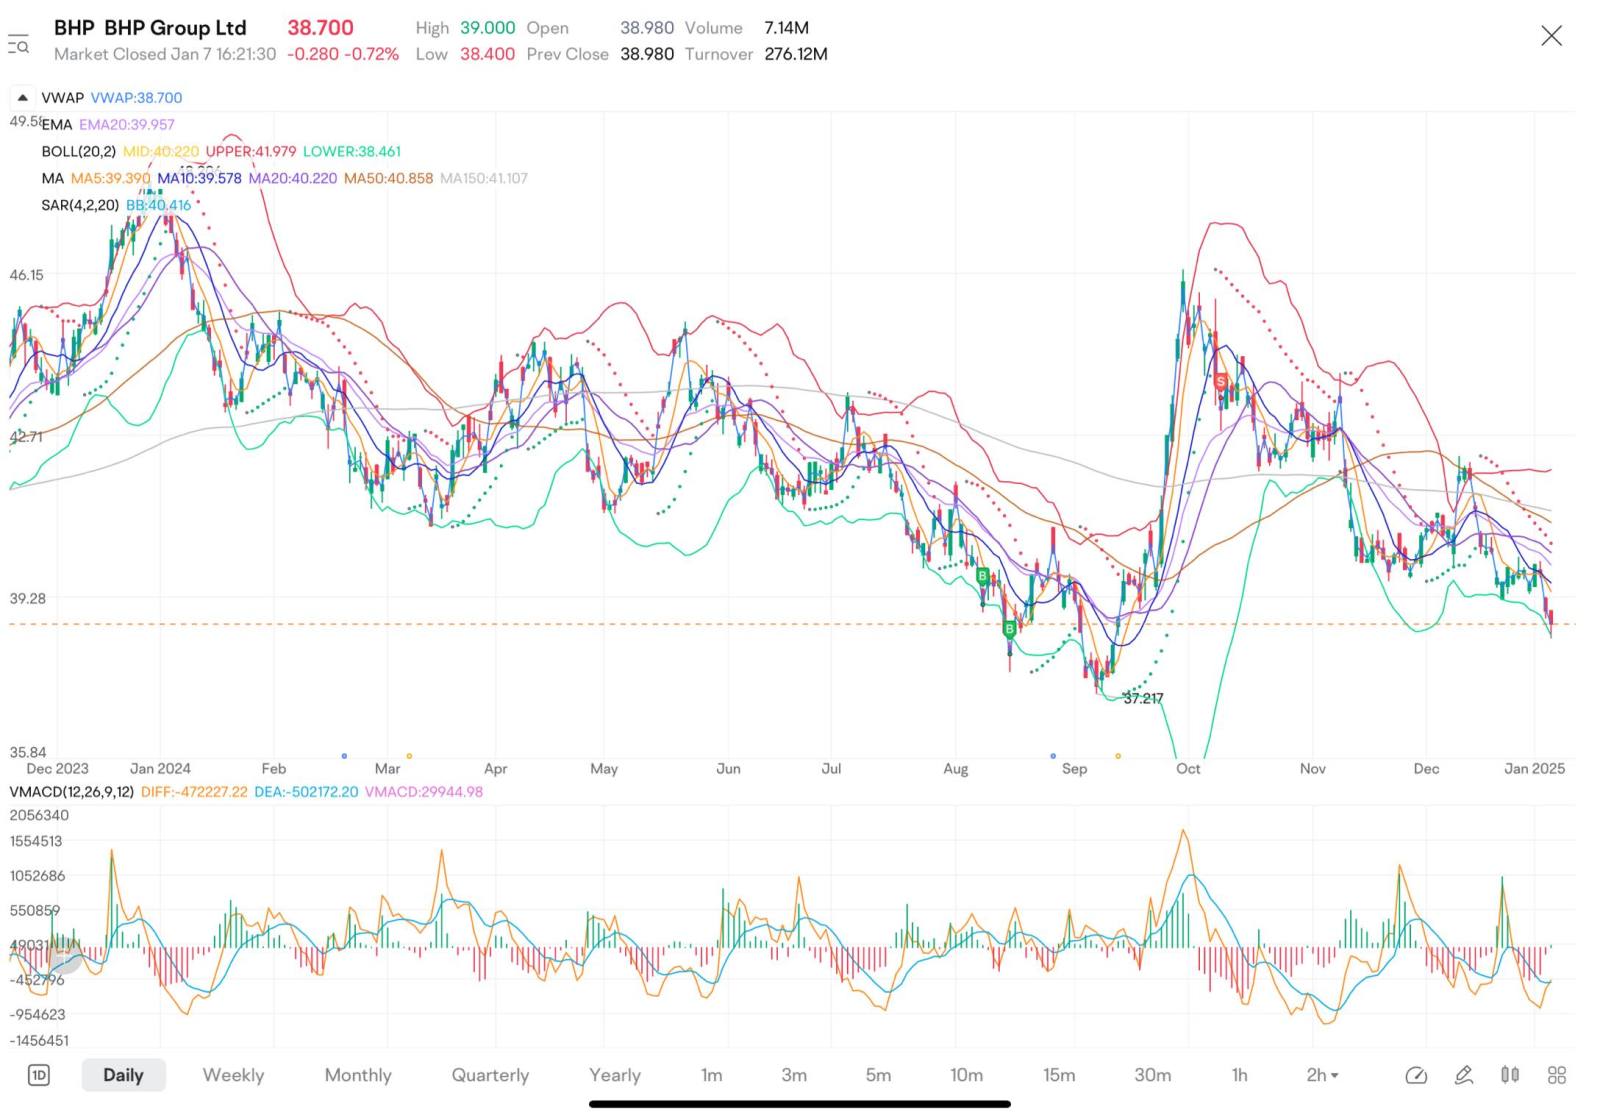Click the MA50:40.858 label
The height and width of the screenshot is (1118, 1600).
[388, 178]
